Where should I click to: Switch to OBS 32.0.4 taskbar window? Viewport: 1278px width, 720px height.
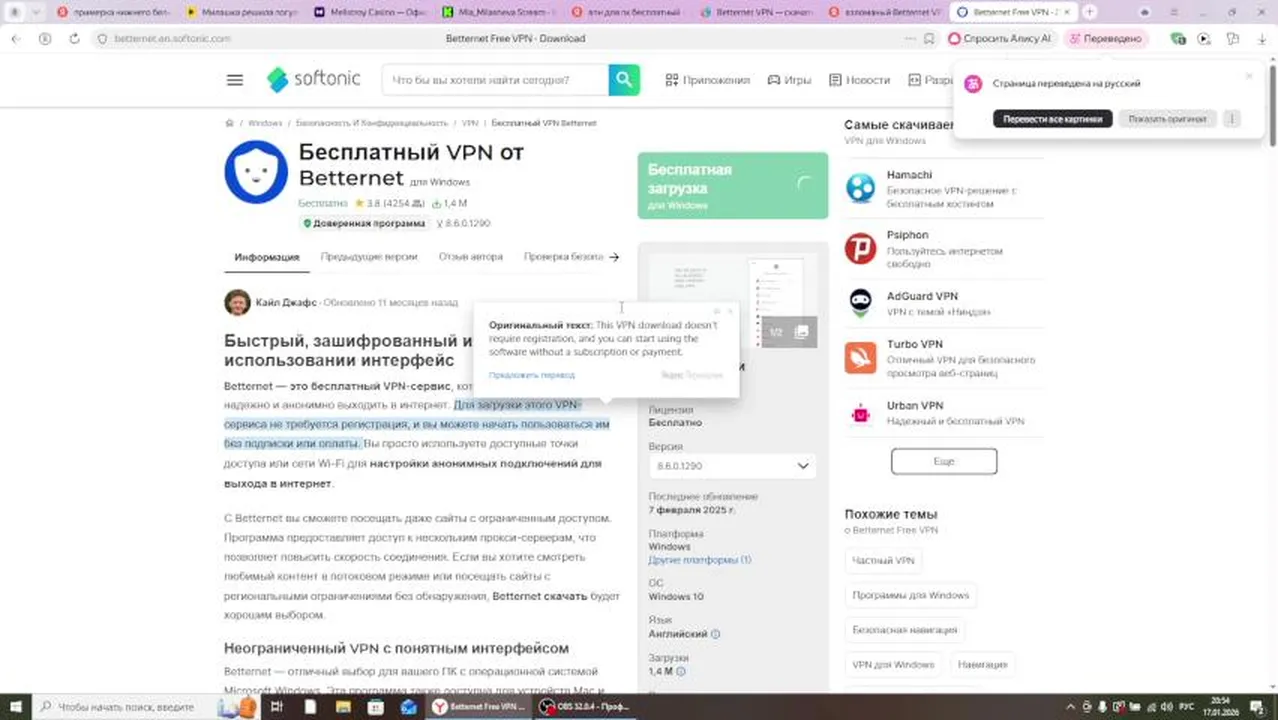tap(583, 707)
